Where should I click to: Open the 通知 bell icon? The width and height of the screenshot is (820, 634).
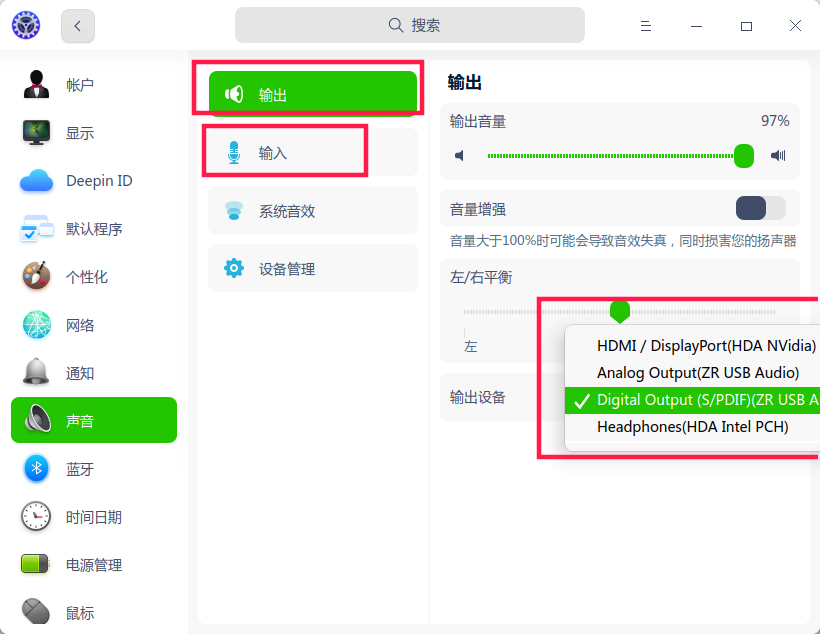pyautogui.click(x=36, y=372)
